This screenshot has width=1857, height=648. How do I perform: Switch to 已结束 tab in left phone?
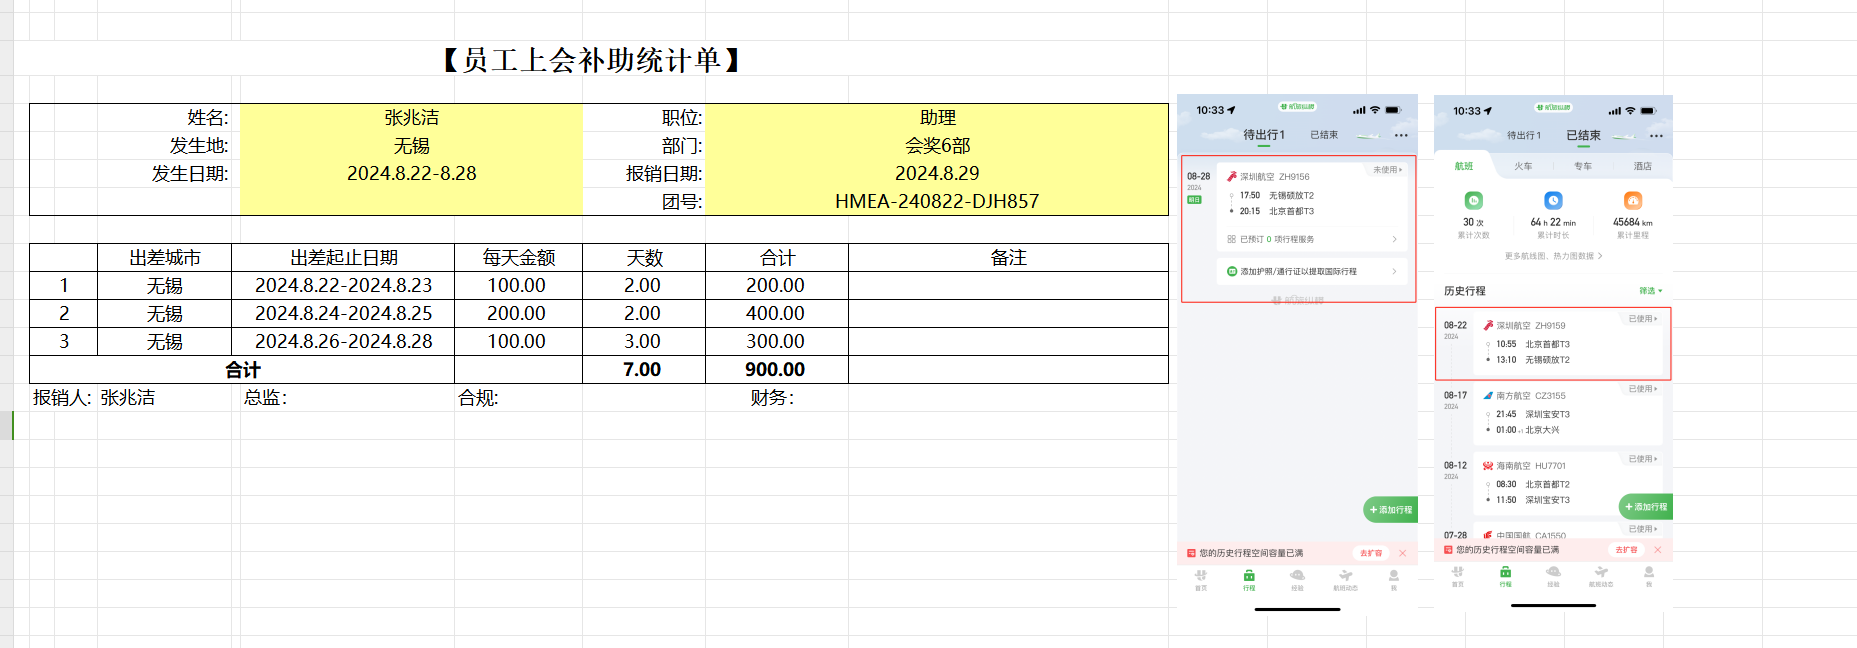click(1324, 135)
